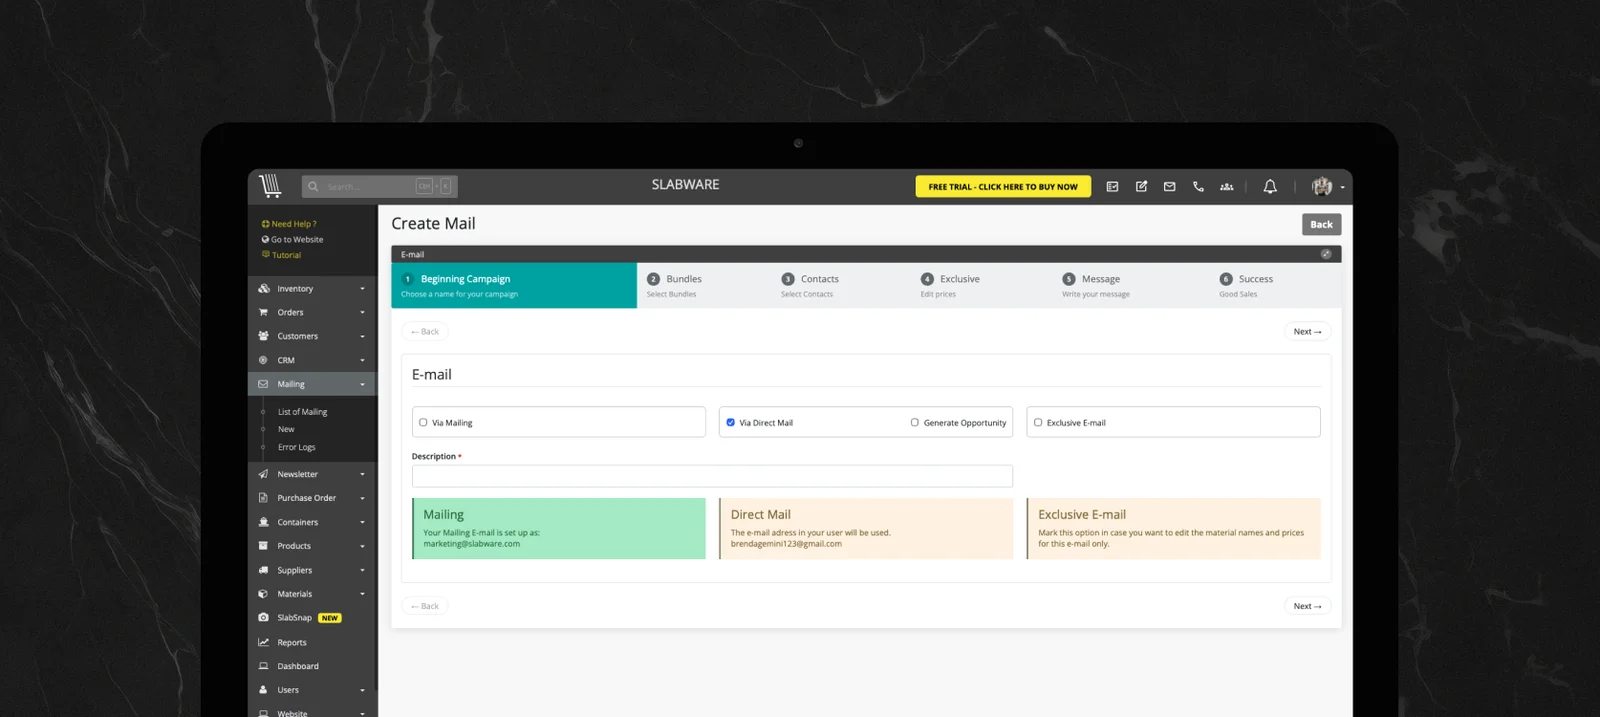Image resolution: width=1600 pixels, height=717 pixels.
Task: Click the Materials sidebar icon
Action: [x=263, y=594]
